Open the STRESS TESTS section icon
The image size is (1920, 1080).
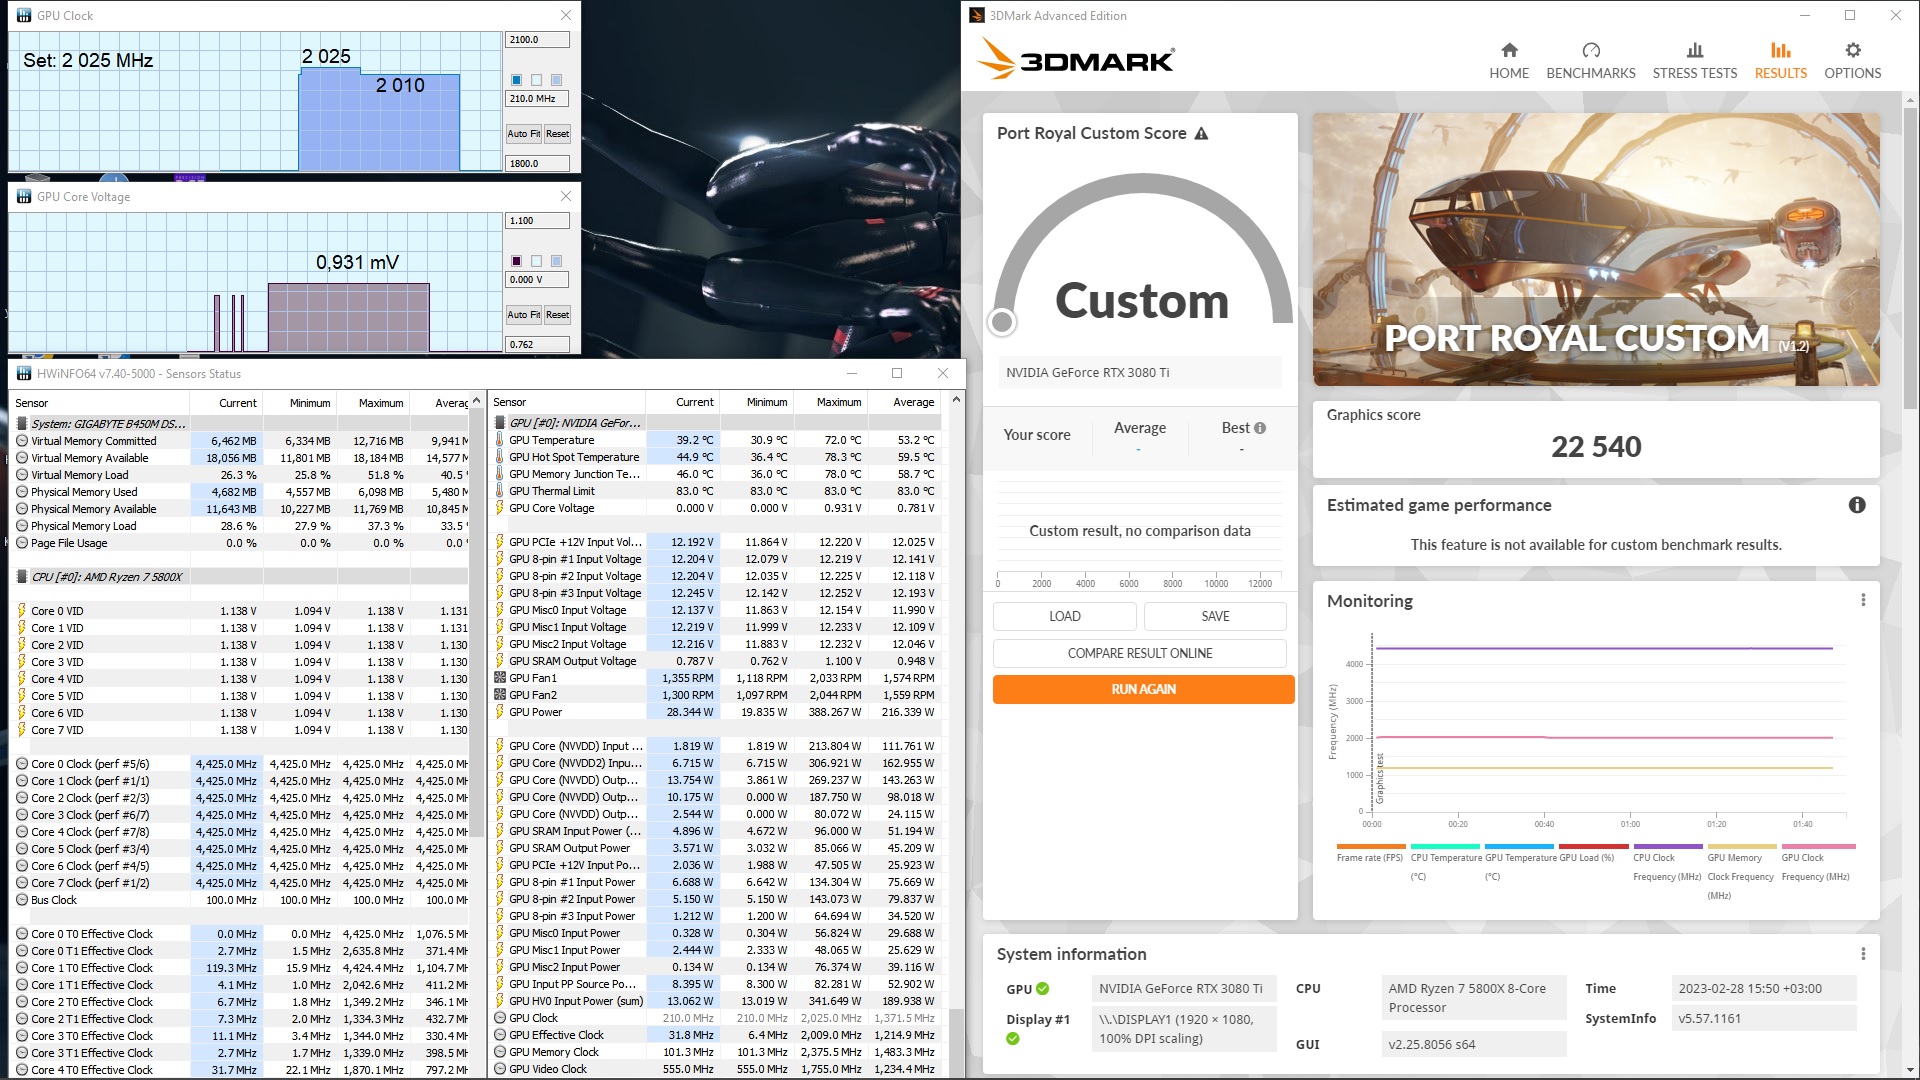[1694, 51]
